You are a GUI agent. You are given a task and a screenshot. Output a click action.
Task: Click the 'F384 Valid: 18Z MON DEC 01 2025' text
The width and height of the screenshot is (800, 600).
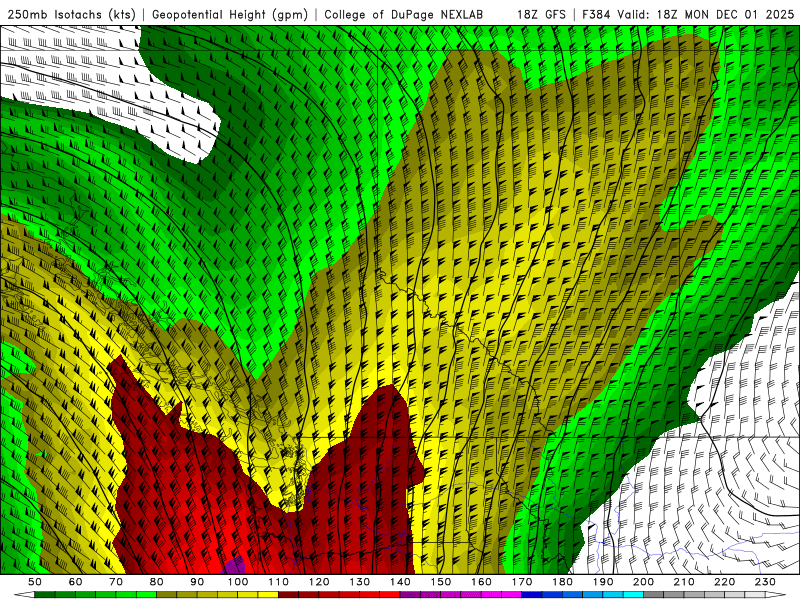coord(688,14)
